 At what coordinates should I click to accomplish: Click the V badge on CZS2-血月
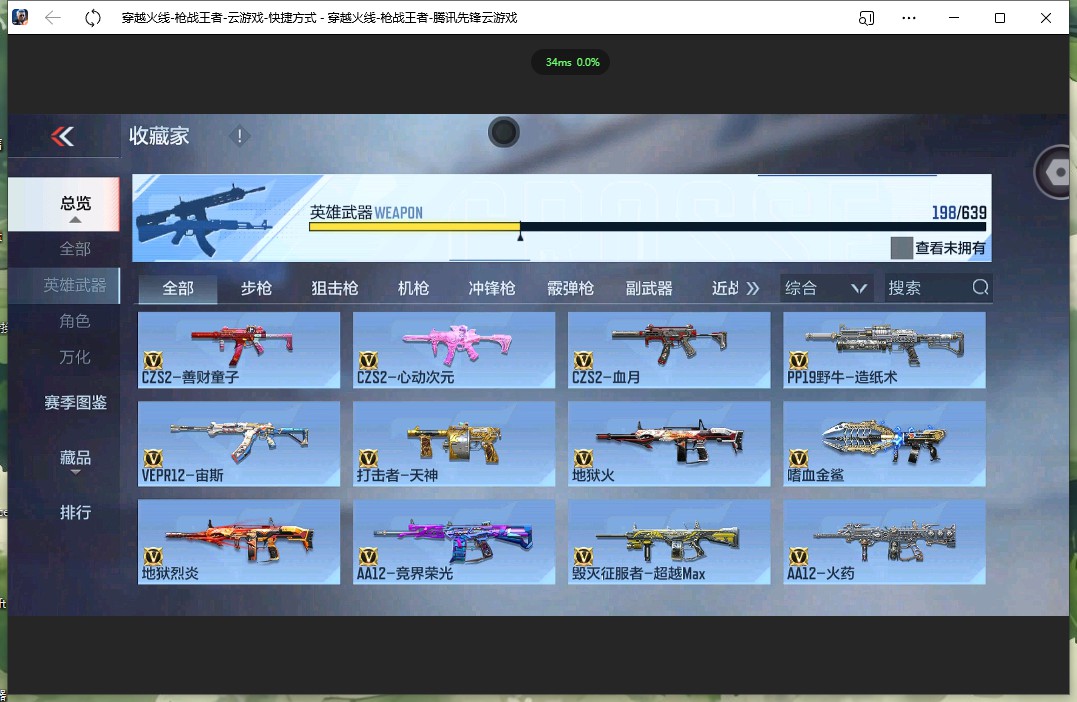tap(583, 360)
